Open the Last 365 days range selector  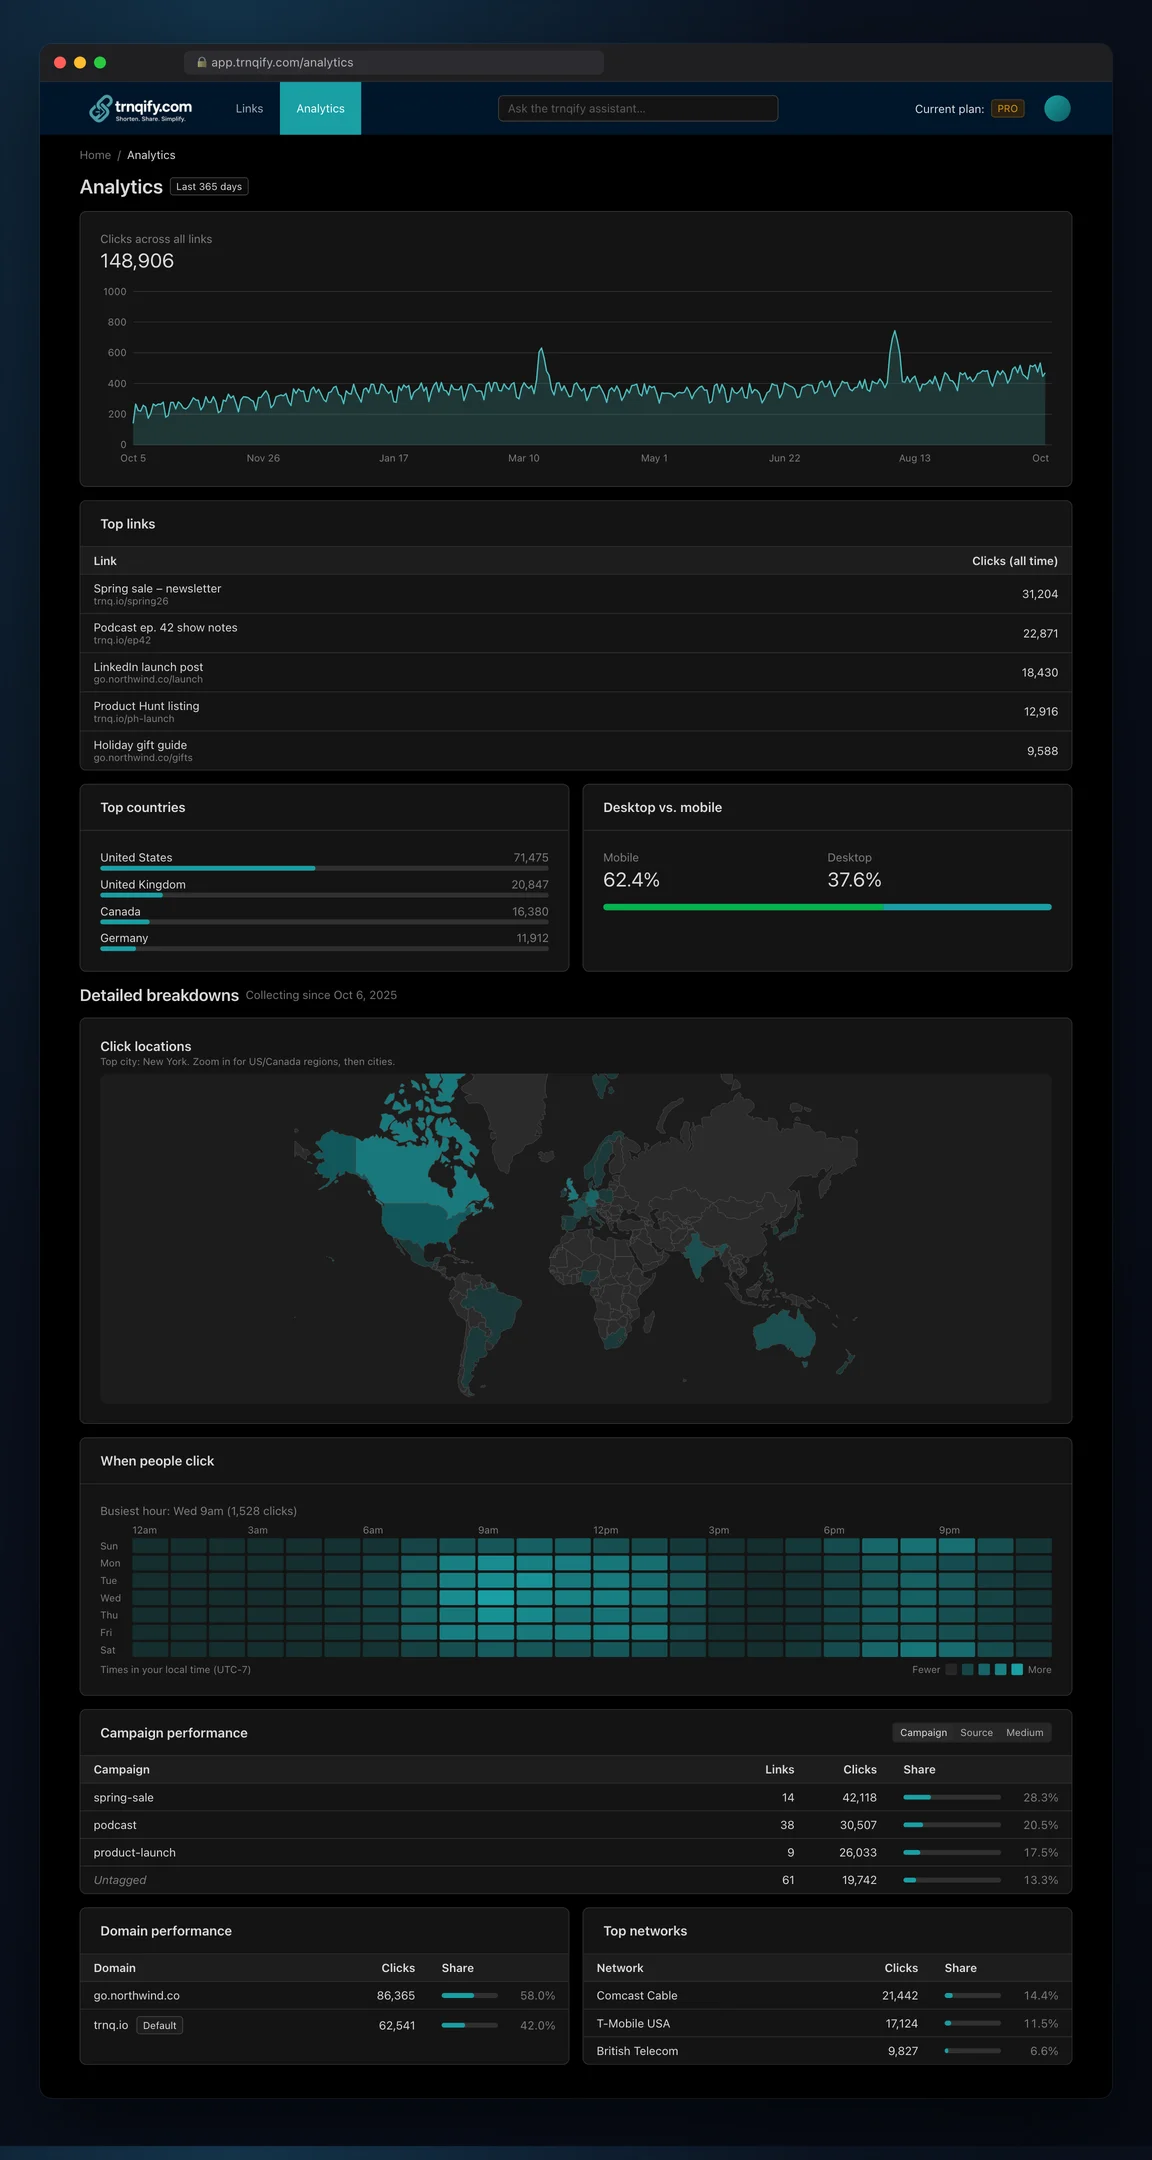pos(209,187)
